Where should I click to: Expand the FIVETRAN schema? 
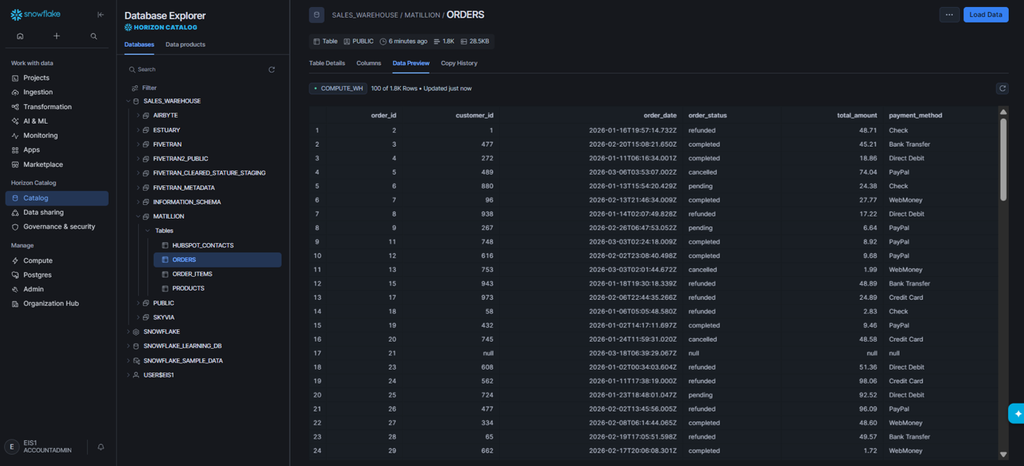tap(138, 144)
